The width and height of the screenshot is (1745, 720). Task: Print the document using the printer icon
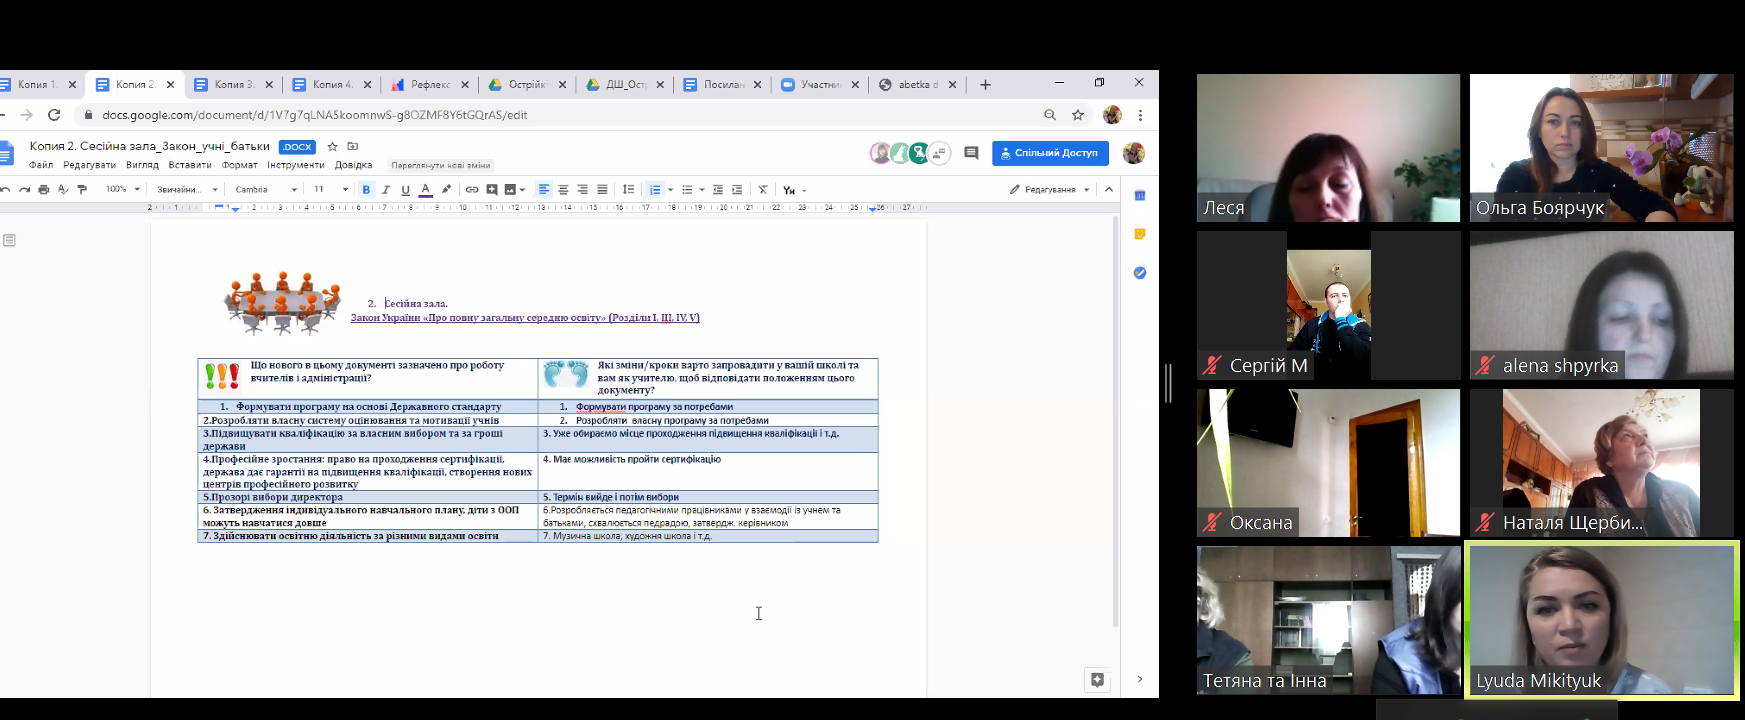coord(44,189)
